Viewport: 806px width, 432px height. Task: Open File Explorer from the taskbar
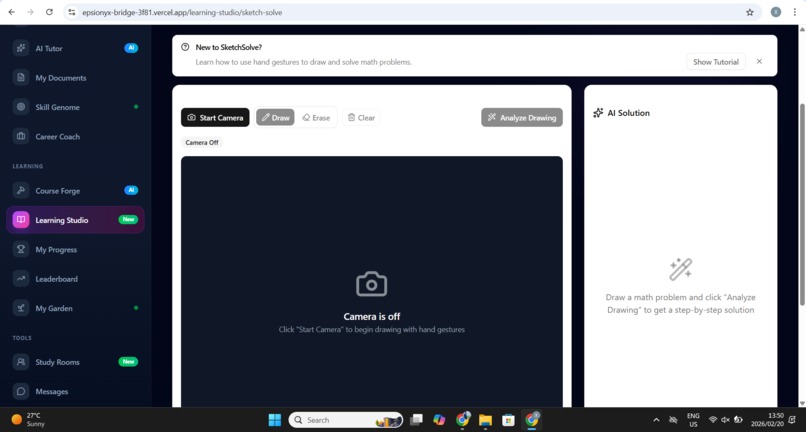485,420
